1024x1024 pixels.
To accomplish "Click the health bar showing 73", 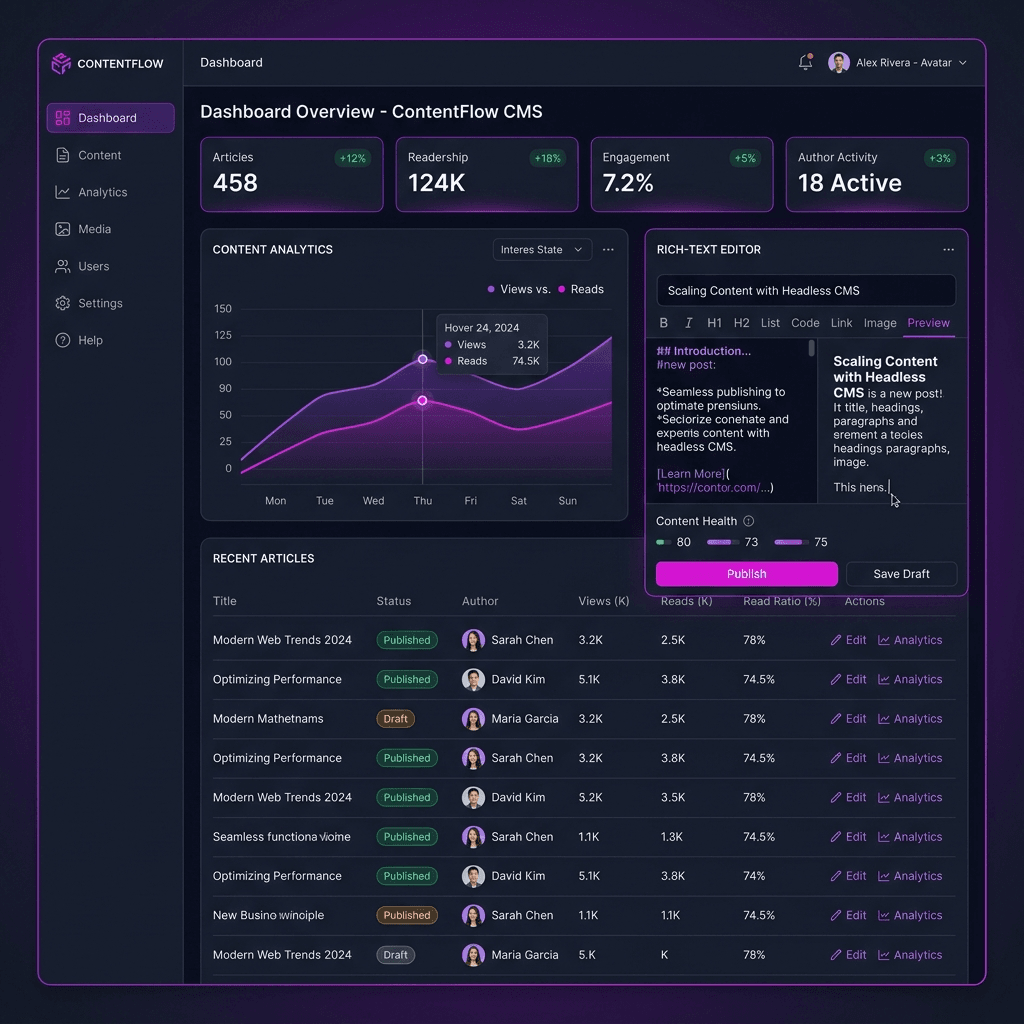I will (722, 542).
